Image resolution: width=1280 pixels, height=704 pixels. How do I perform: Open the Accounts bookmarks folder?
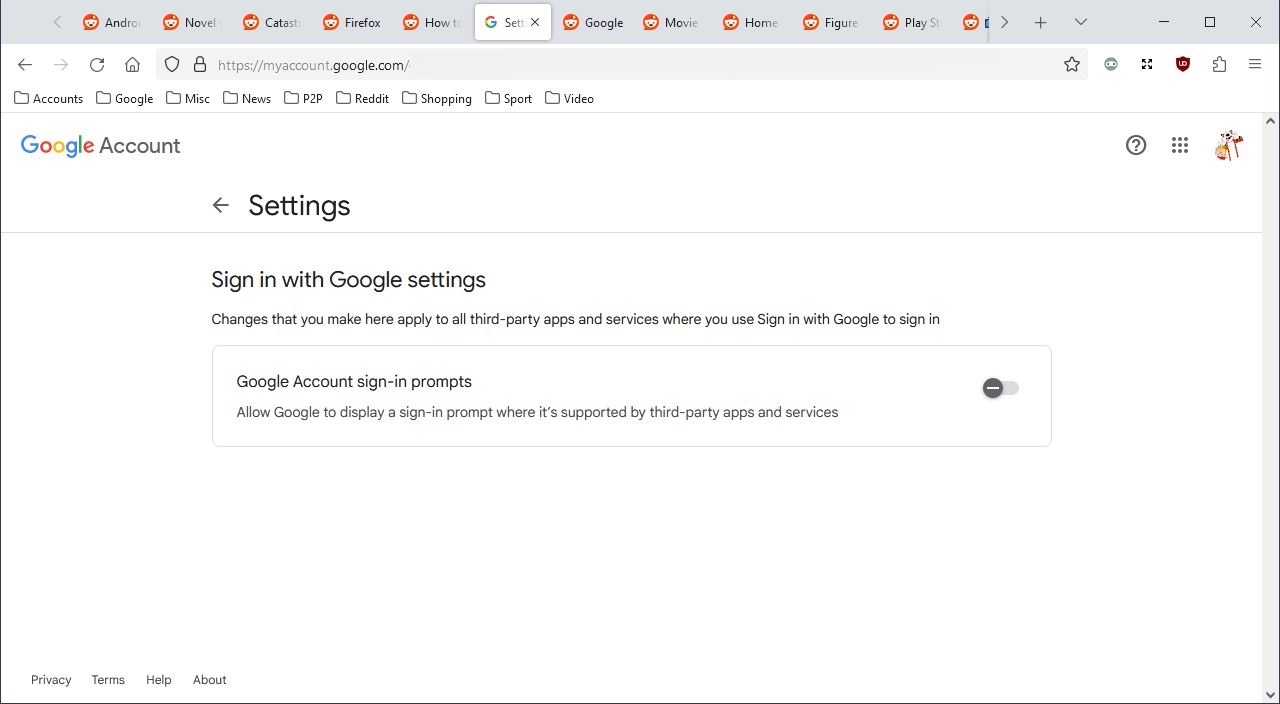49,98
